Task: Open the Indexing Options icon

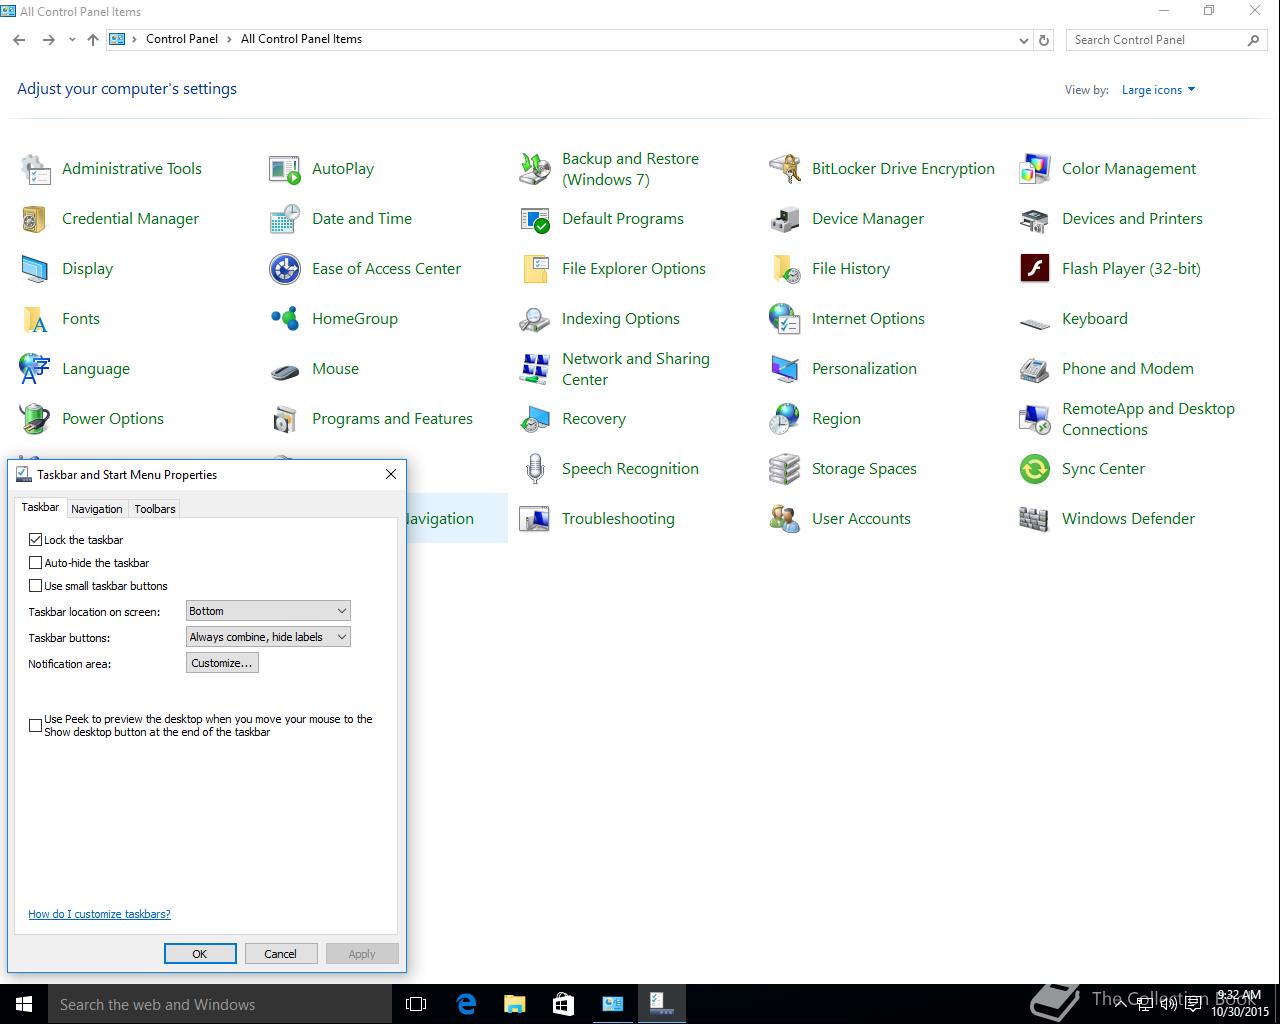Action: point(535,319)
